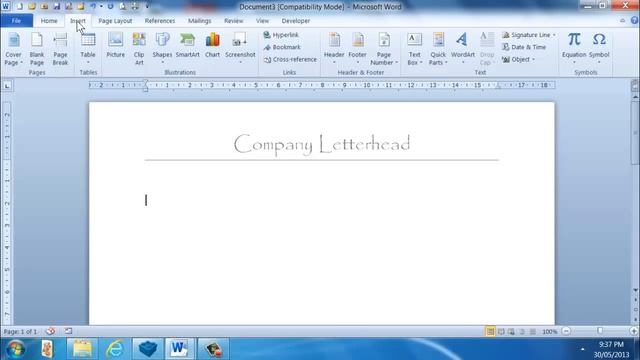
Task: Switch to the Page Layout tab
Action: click(115, 21)
